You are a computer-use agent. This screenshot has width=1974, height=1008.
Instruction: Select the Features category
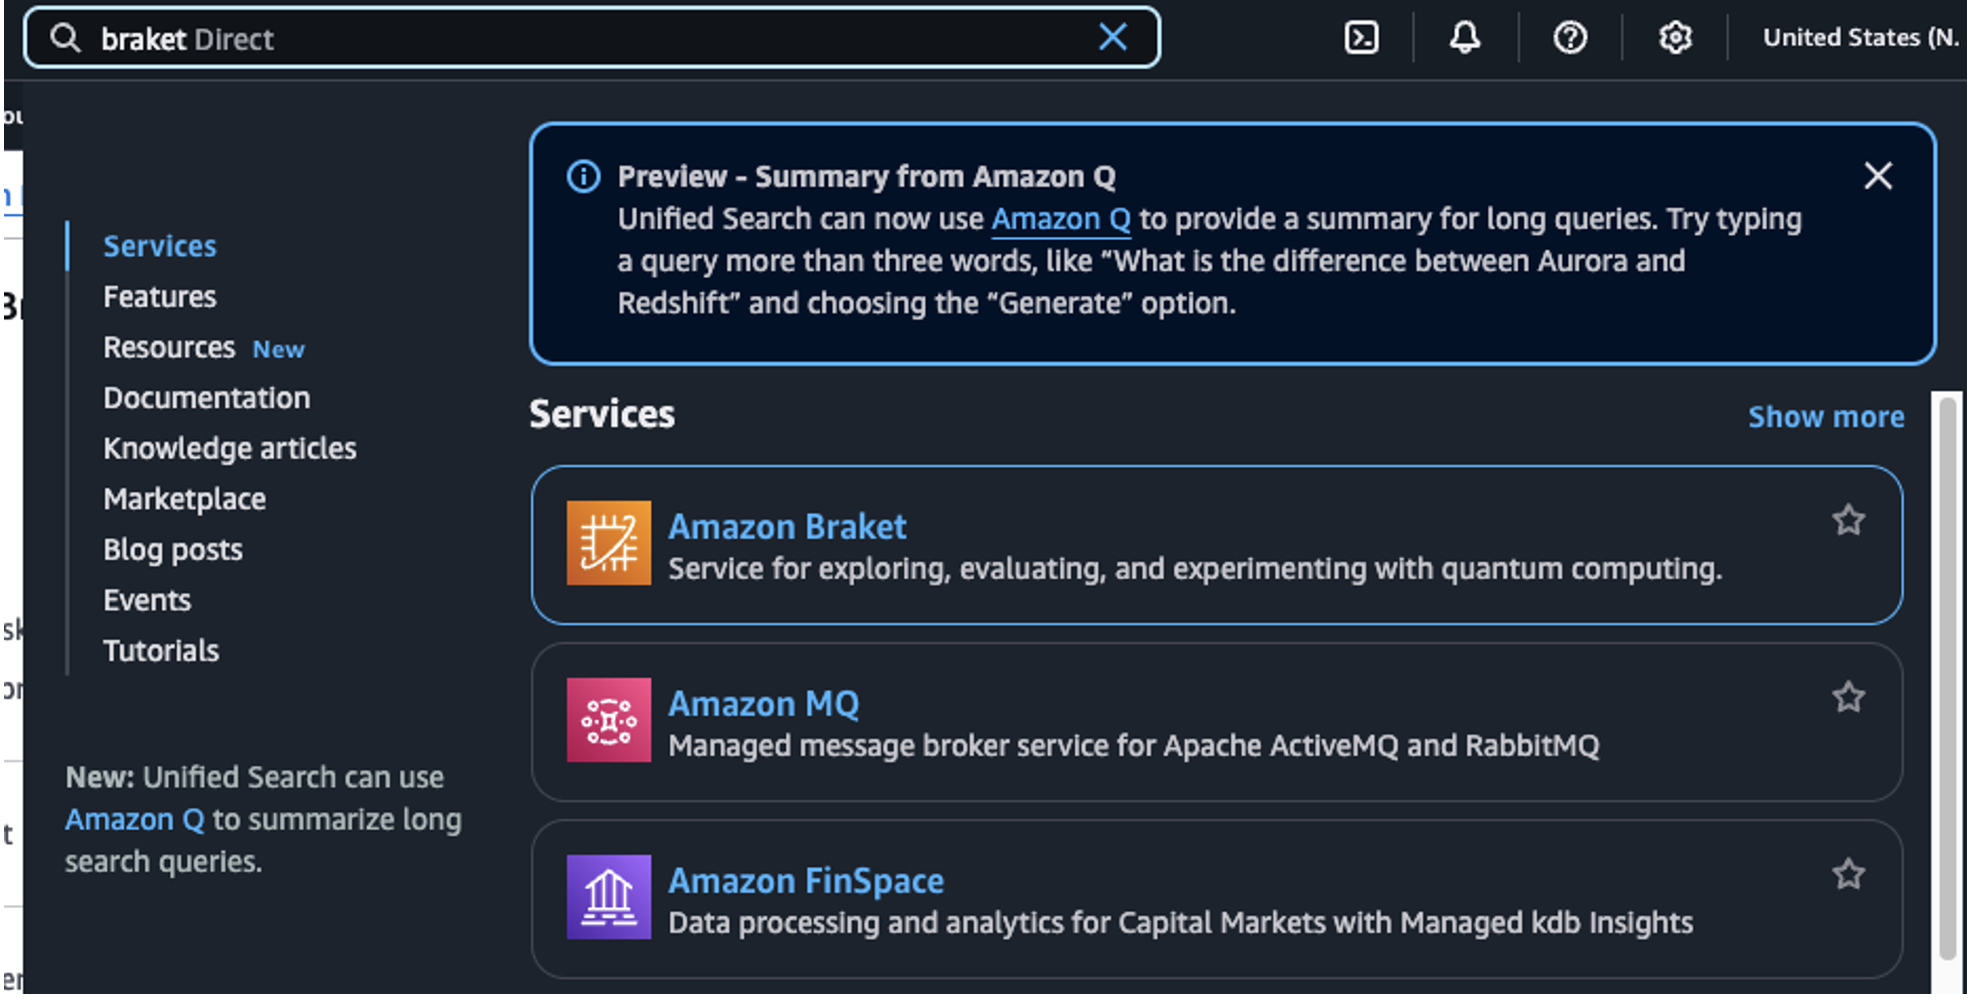160,297
